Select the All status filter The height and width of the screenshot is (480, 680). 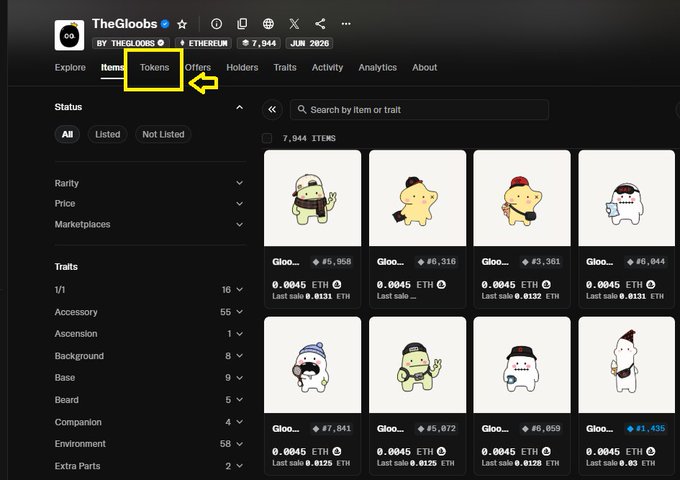(x=67, y=134)
